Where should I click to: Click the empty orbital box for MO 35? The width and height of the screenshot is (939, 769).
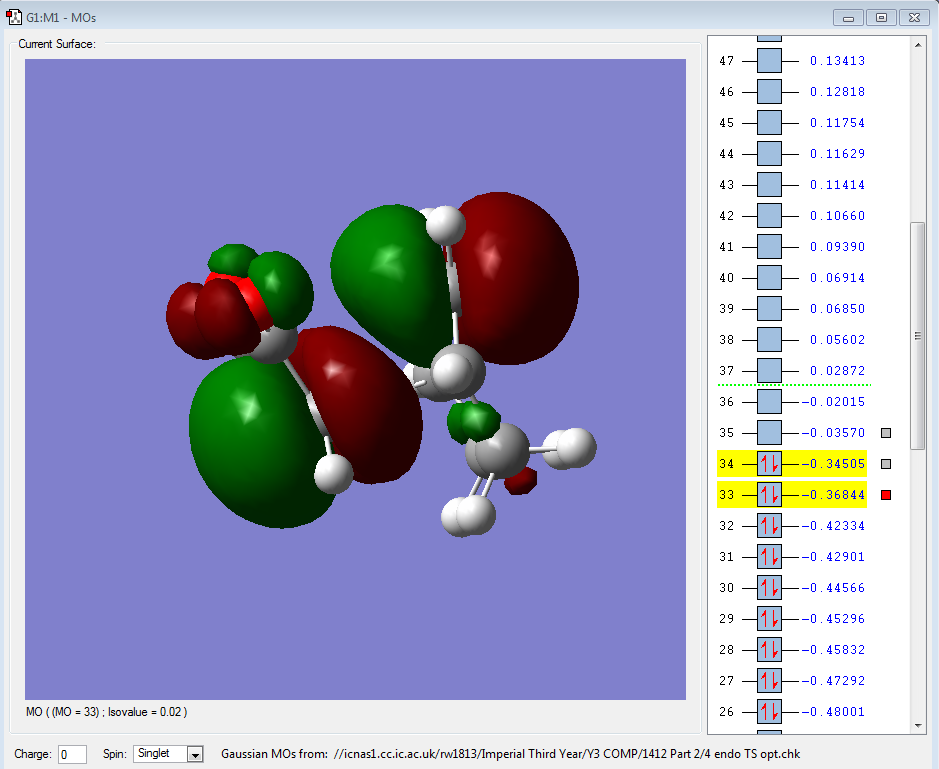click(x=769, y=433)
